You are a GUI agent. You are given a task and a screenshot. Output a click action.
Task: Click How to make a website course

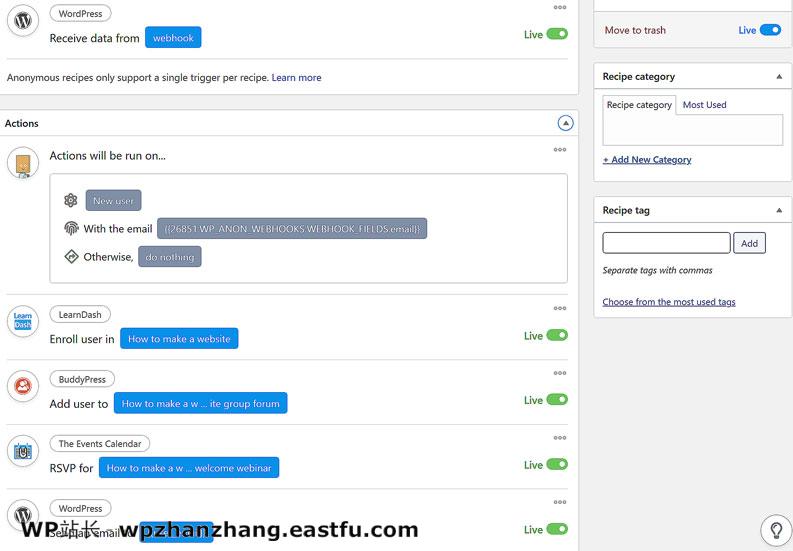(x=179, y=338)
